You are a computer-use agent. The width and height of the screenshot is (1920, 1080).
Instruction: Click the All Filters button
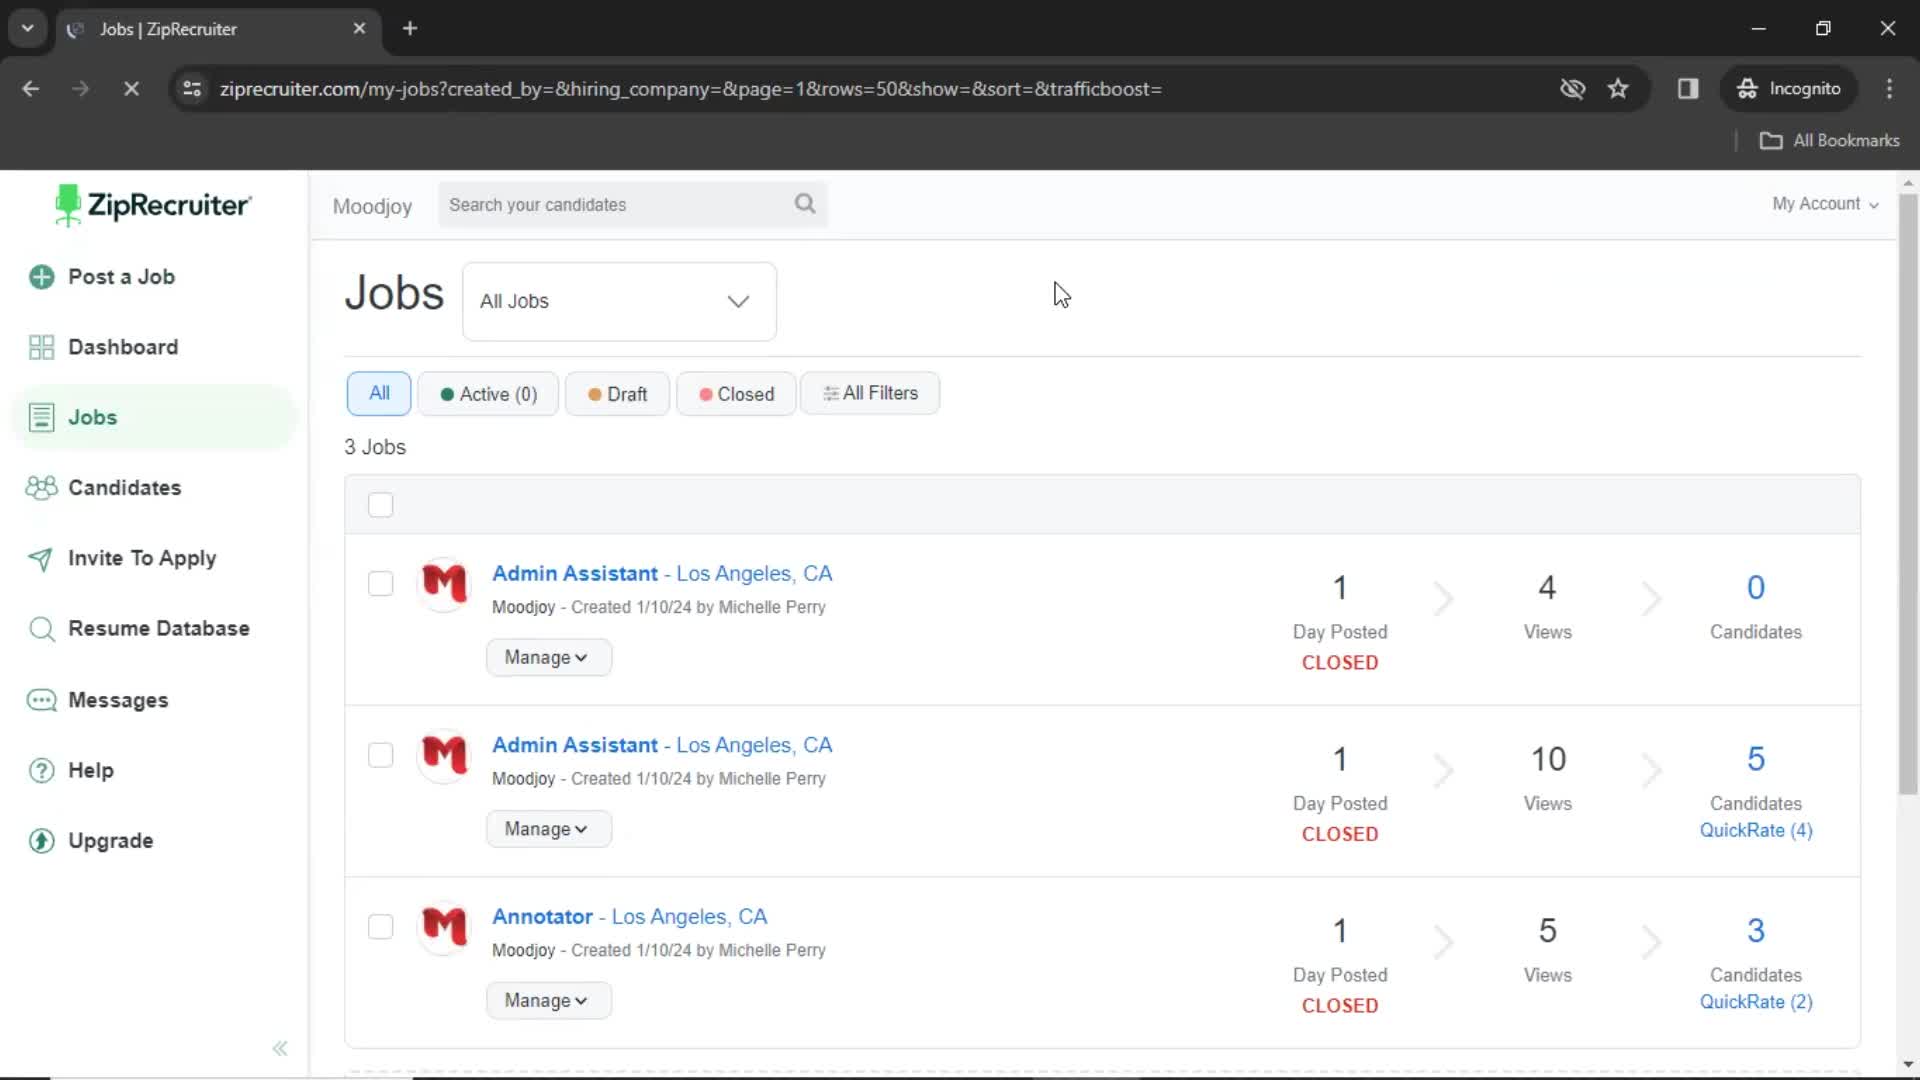[x=870, y=392]
